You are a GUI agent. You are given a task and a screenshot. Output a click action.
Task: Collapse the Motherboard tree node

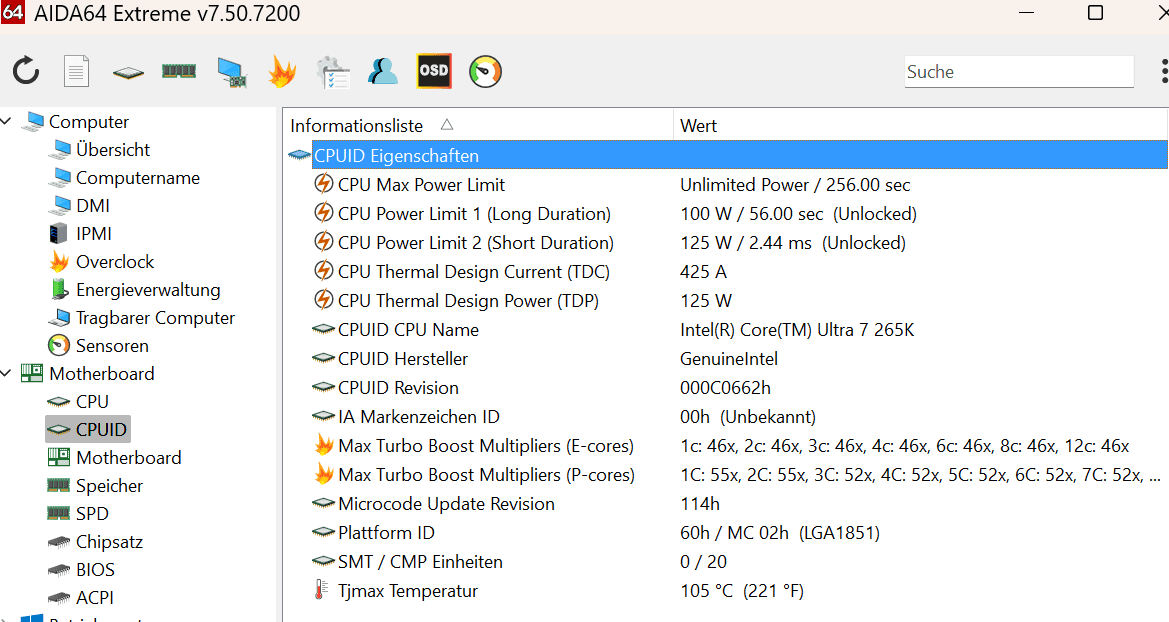(8, 374)
